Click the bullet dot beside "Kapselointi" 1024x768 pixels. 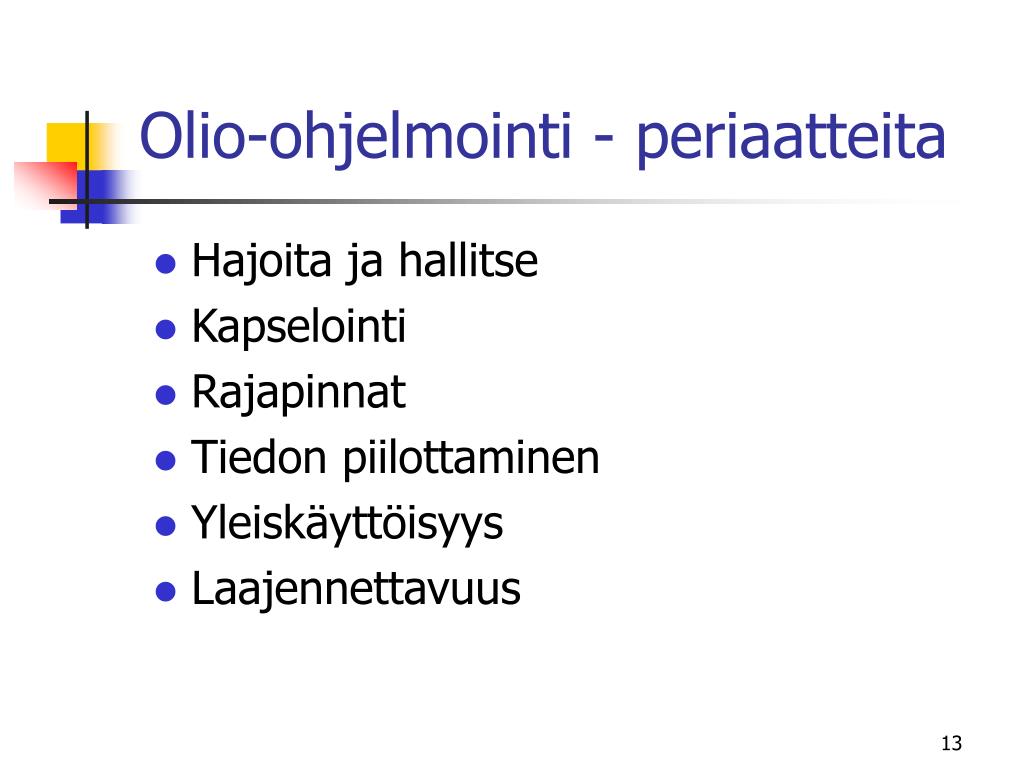(x=166, y=330)
